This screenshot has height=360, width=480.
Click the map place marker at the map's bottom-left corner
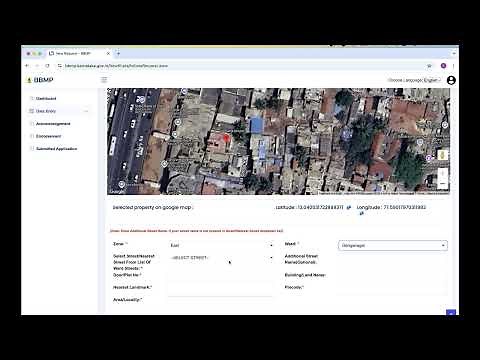[122, 184]
